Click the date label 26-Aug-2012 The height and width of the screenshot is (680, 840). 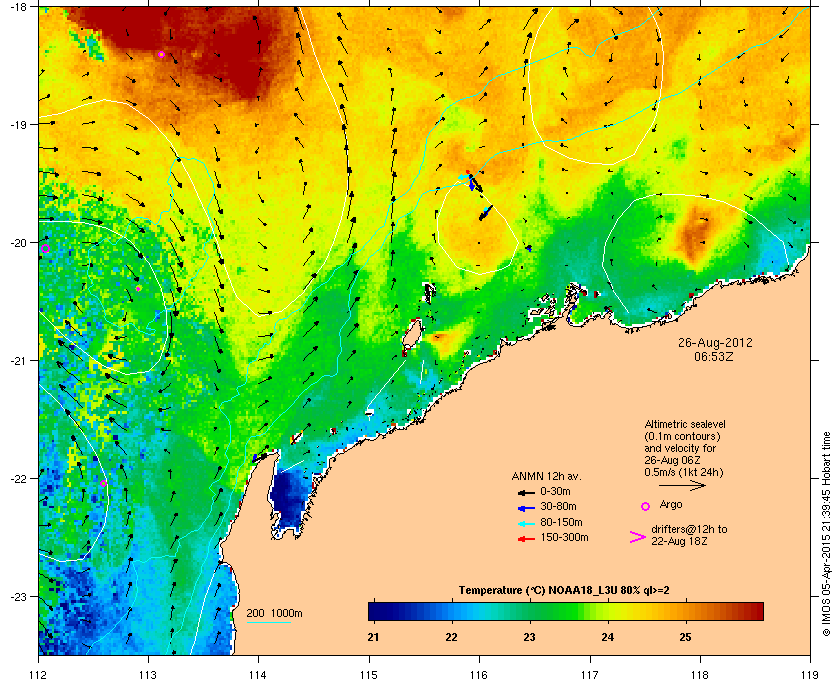coord(715,342)
